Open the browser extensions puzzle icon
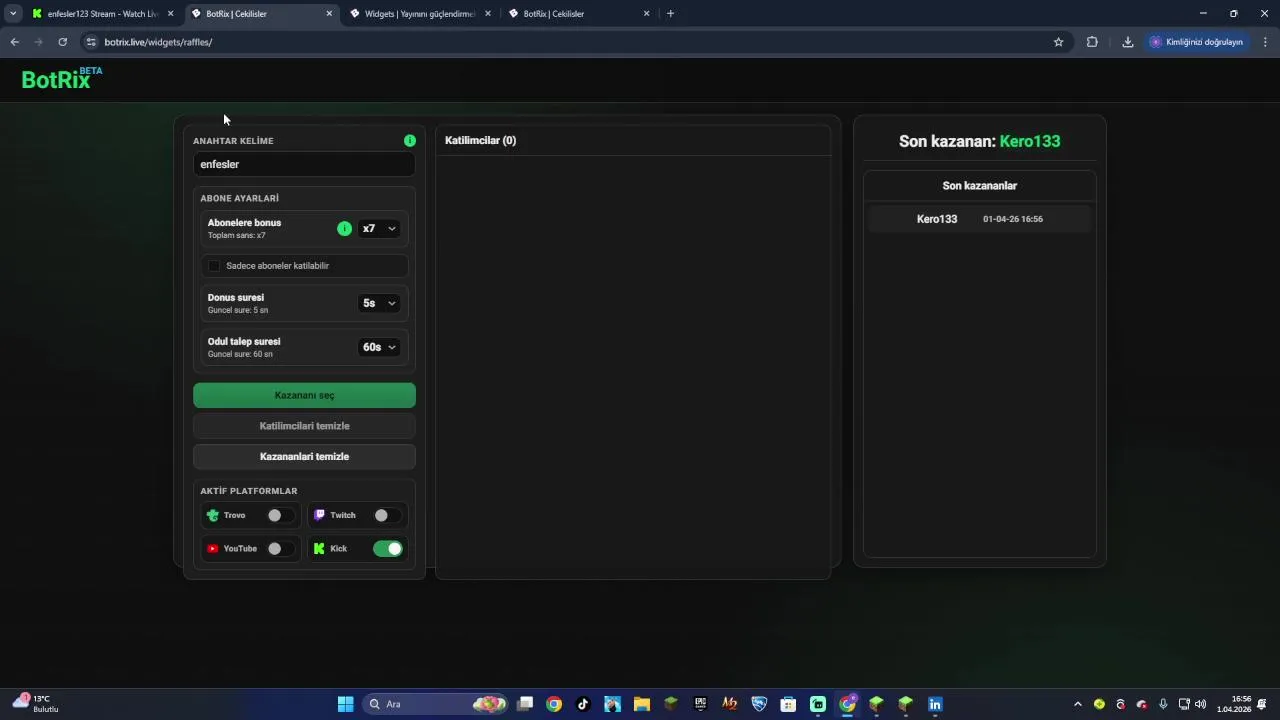The image size is (1280, 720). coord(1092,42)
